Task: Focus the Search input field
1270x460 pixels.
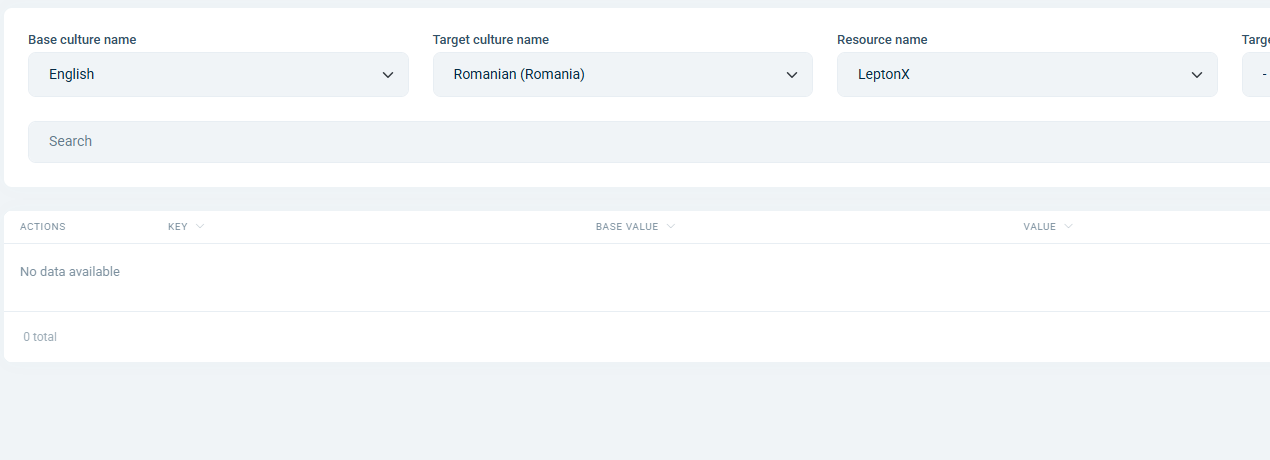Action: (640, 142)
